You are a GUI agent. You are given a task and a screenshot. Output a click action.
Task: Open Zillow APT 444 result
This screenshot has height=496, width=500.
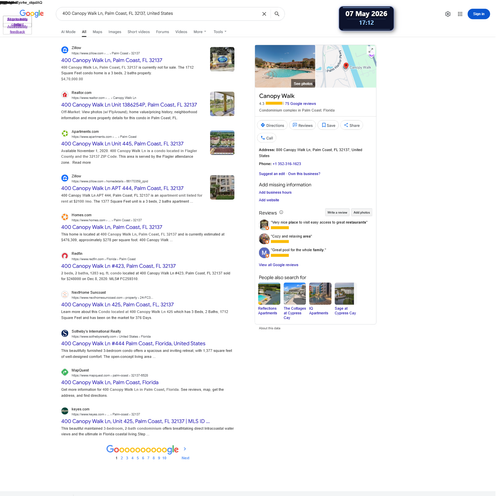(122, 188)
